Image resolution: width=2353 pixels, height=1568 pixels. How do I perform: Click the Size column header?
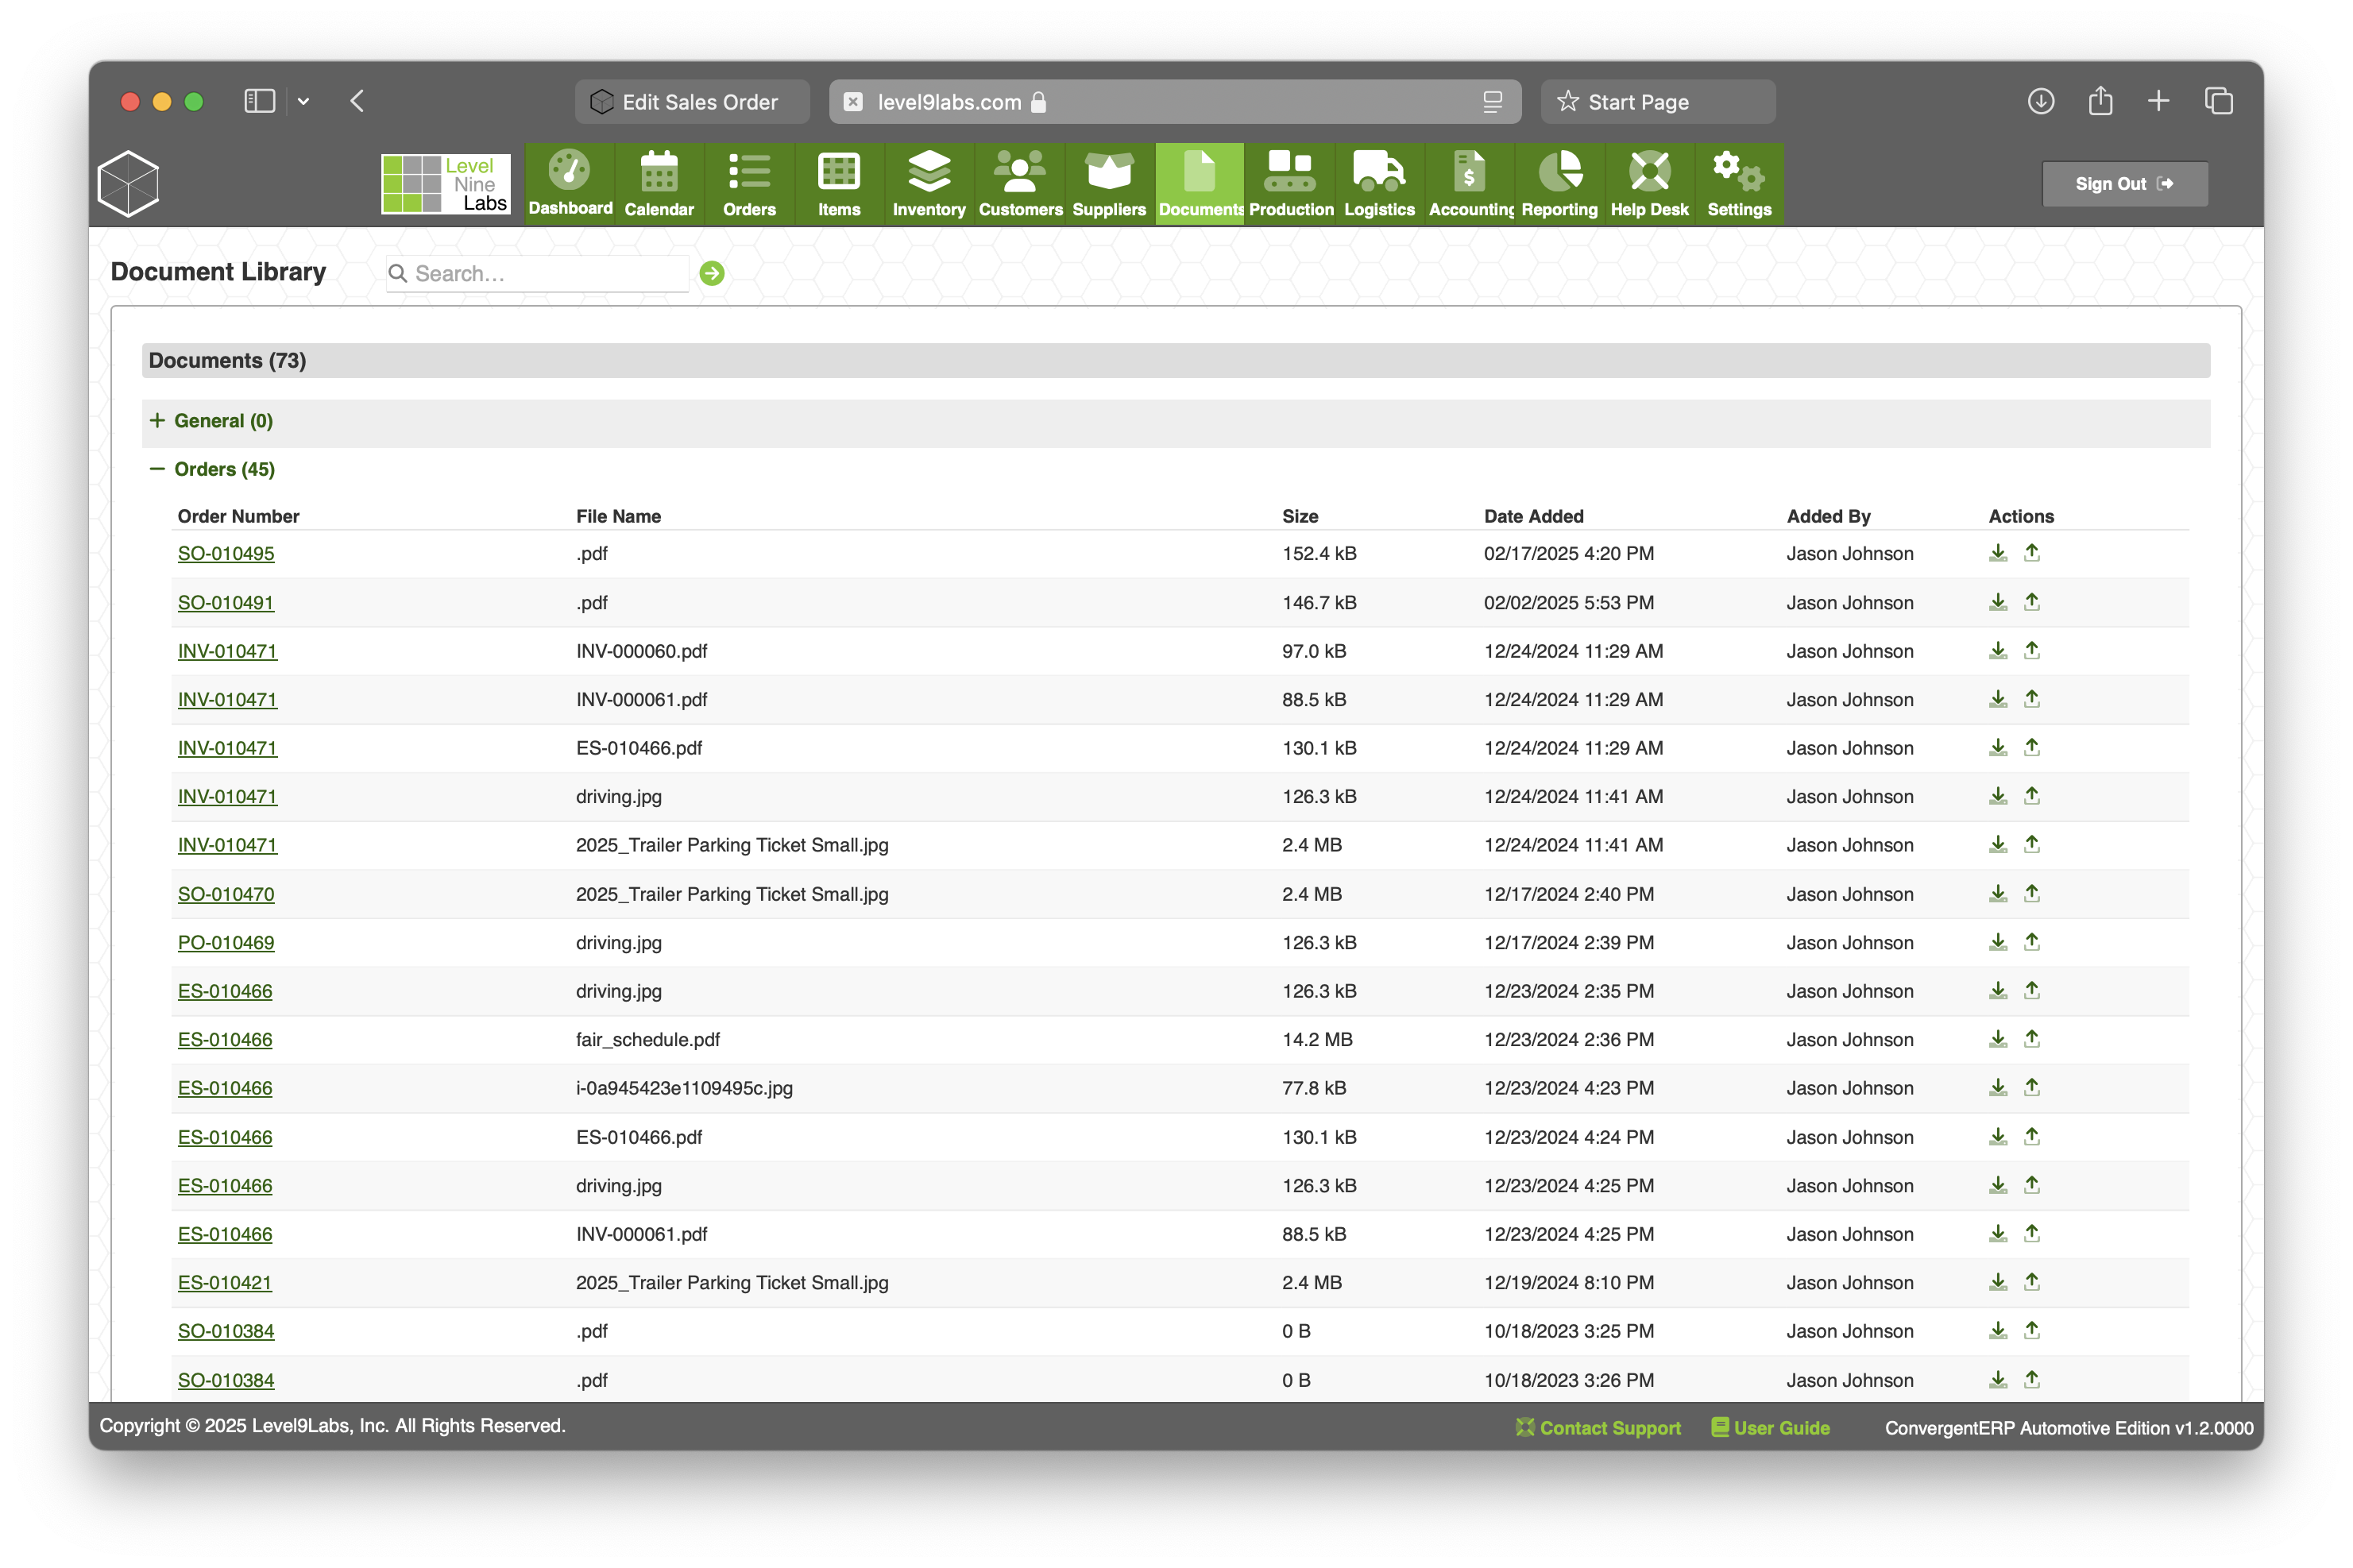pos(1300,516)
